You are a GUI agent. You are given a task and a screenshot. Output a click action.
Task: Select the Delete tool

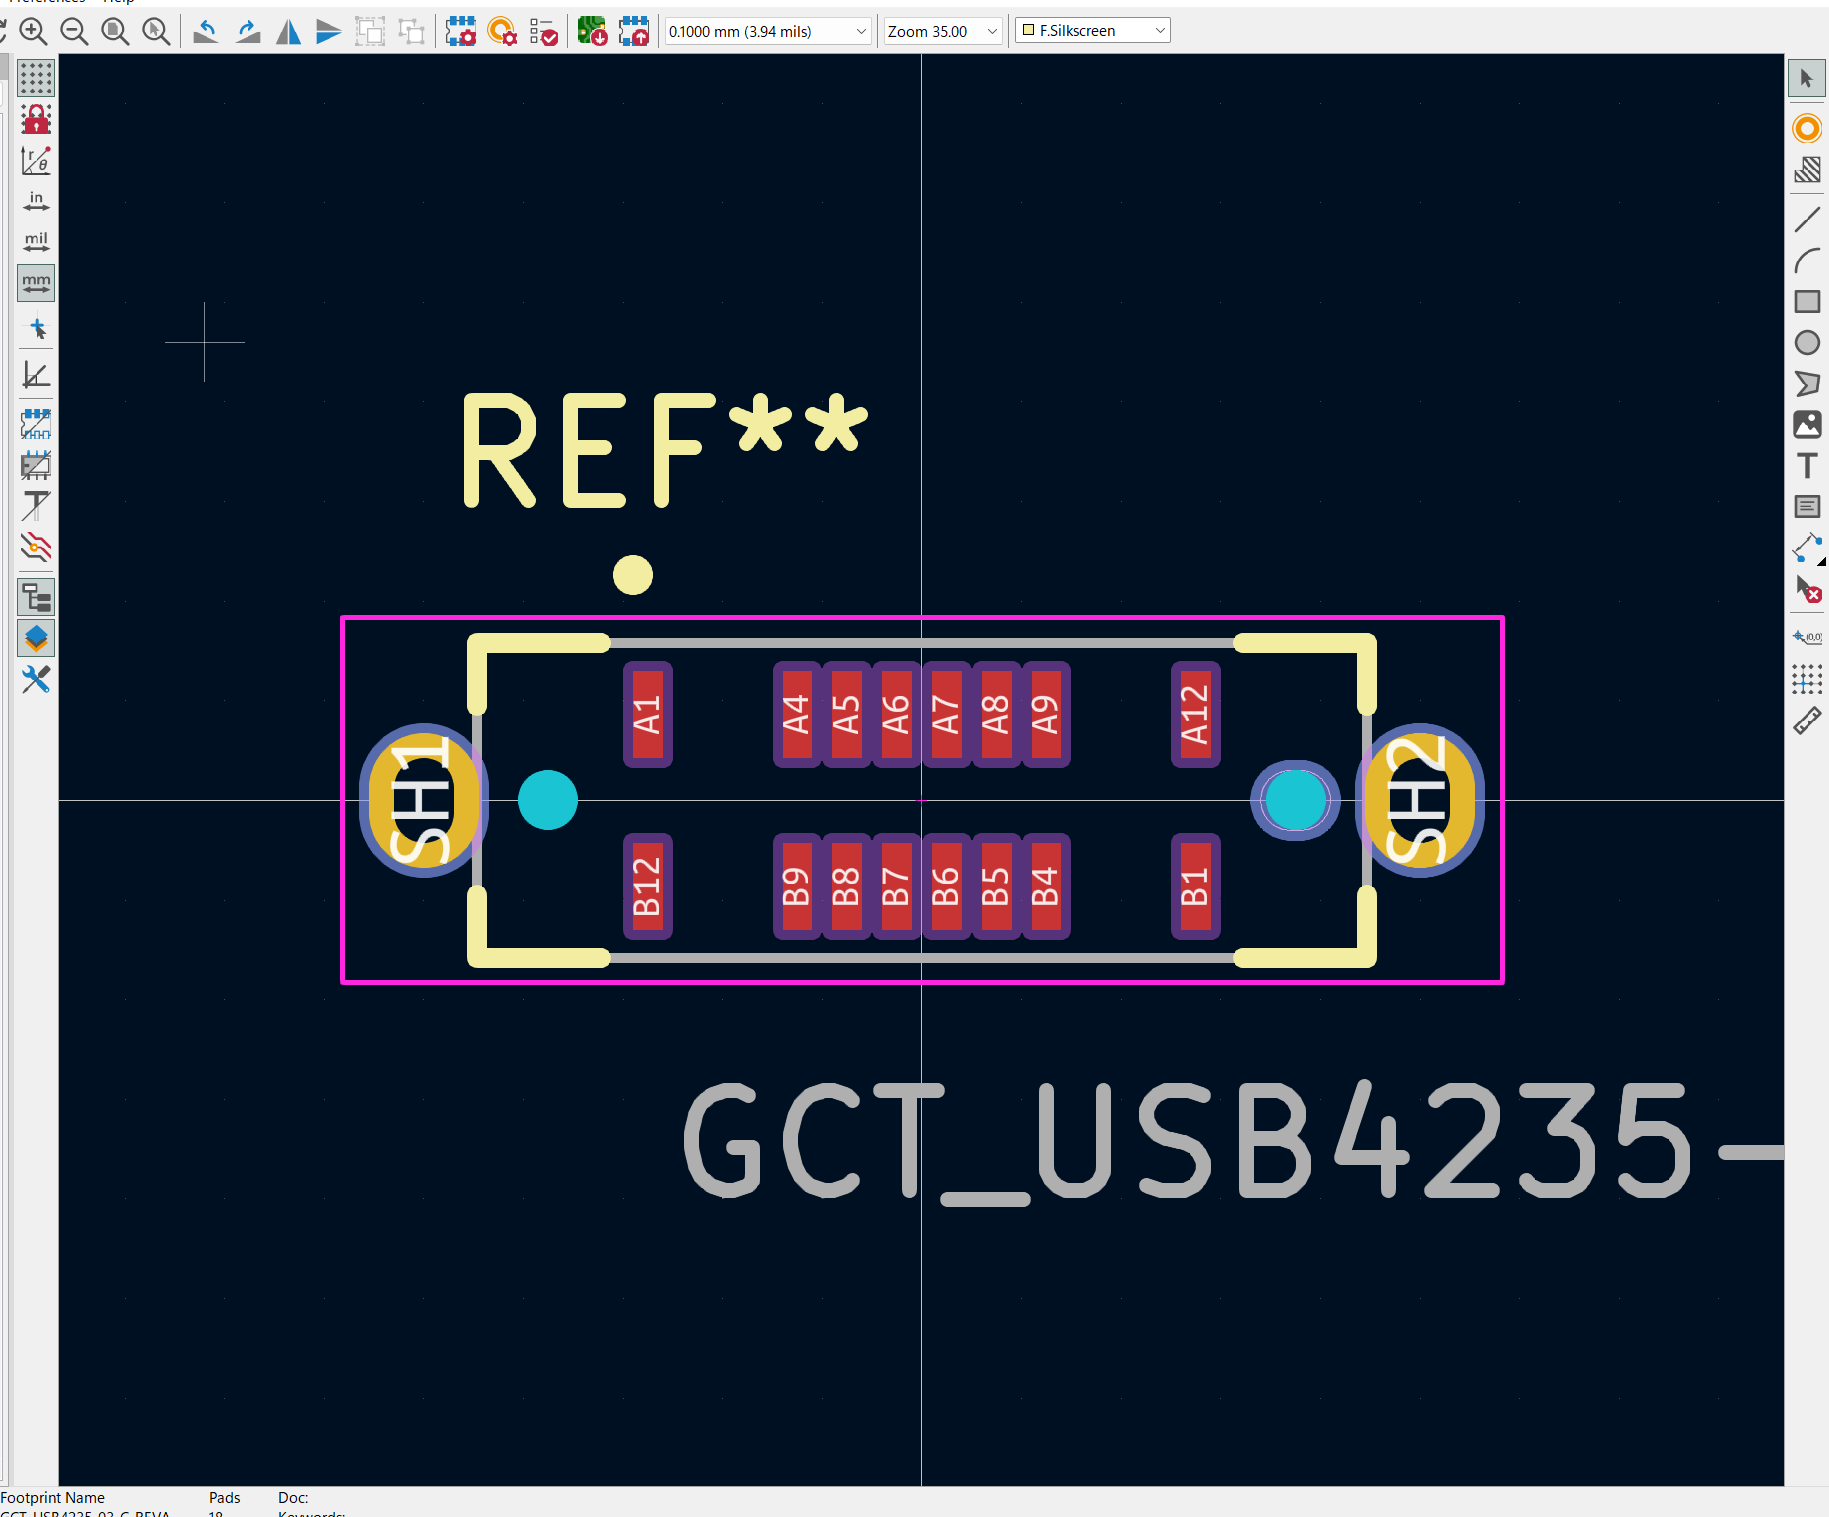[x=1806, y=590]
